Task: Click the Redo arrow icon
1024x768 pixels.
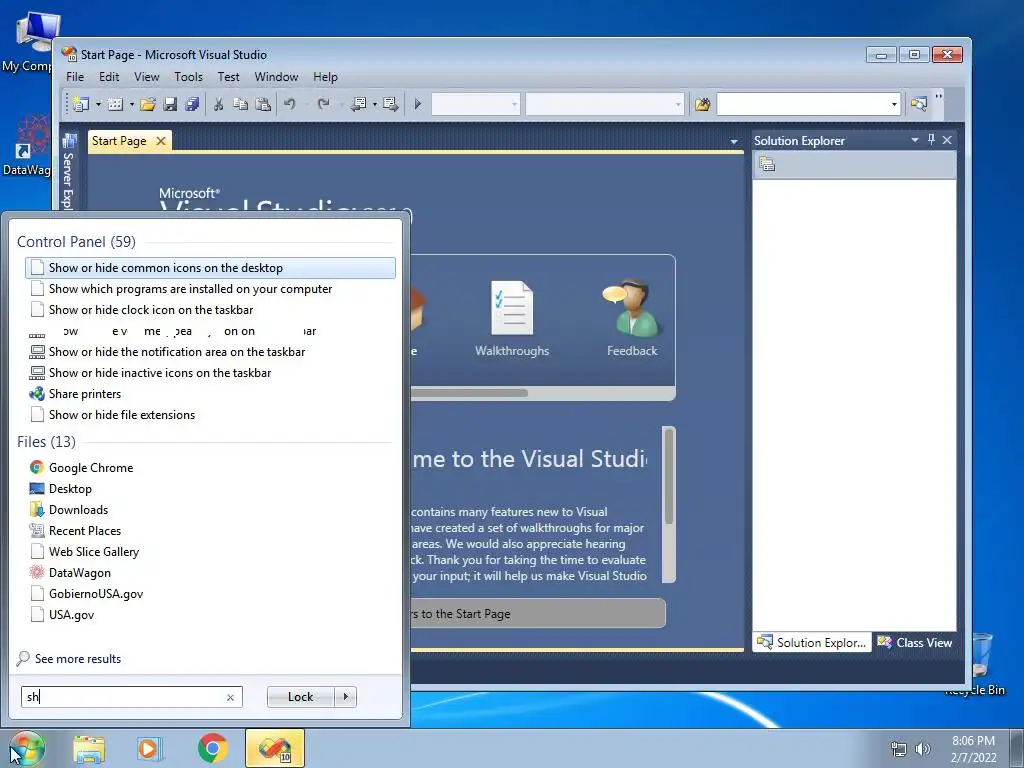Action: [323, 104]
